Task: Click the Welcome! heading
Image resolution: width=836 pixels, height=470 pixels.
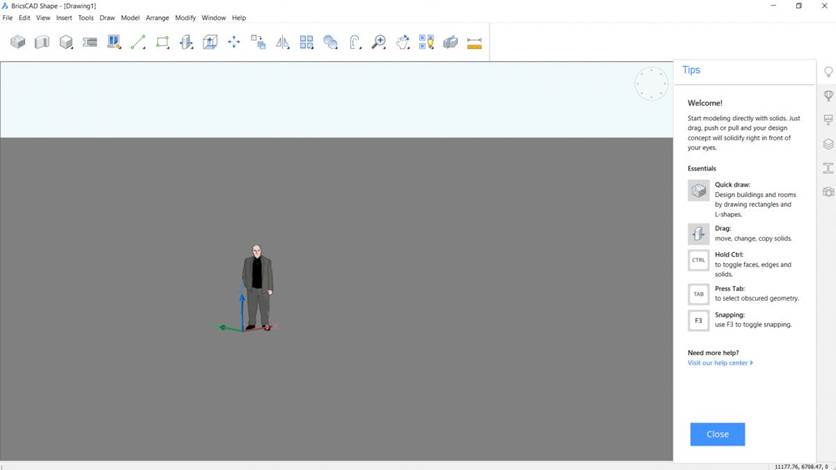Action: [x=705, y=103]
